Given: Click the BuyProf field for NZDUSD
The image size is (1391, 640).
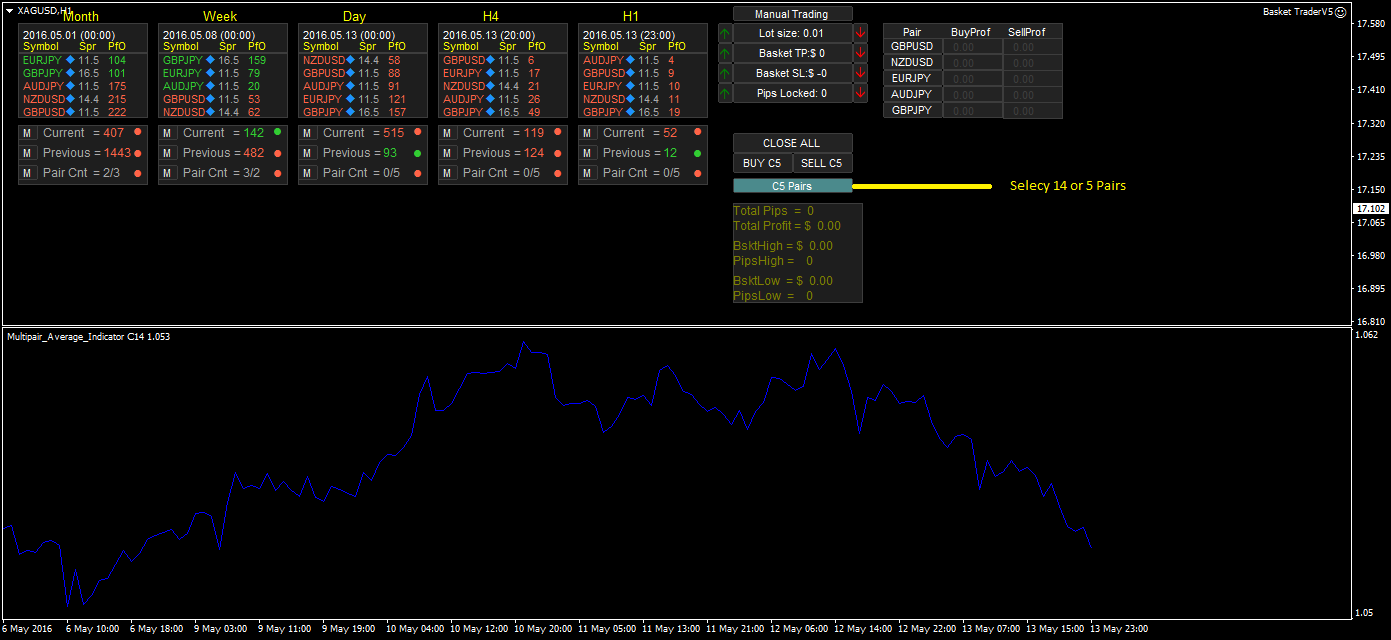Looking at the screenshot, I should (973, 62).
